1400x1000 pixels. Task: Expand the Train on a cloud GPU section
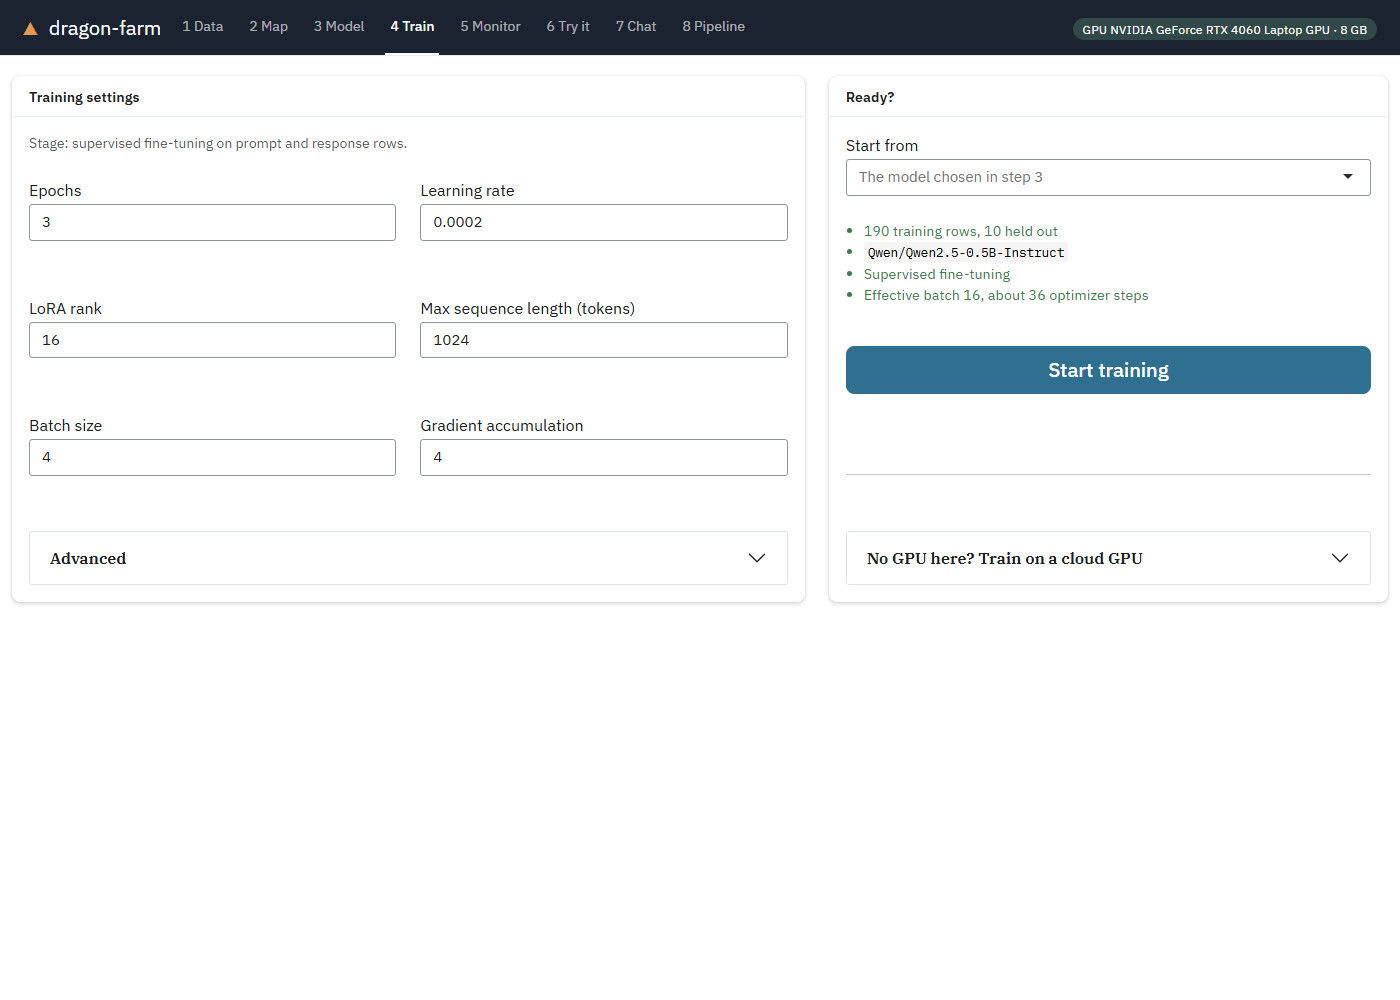point(1108,558)
